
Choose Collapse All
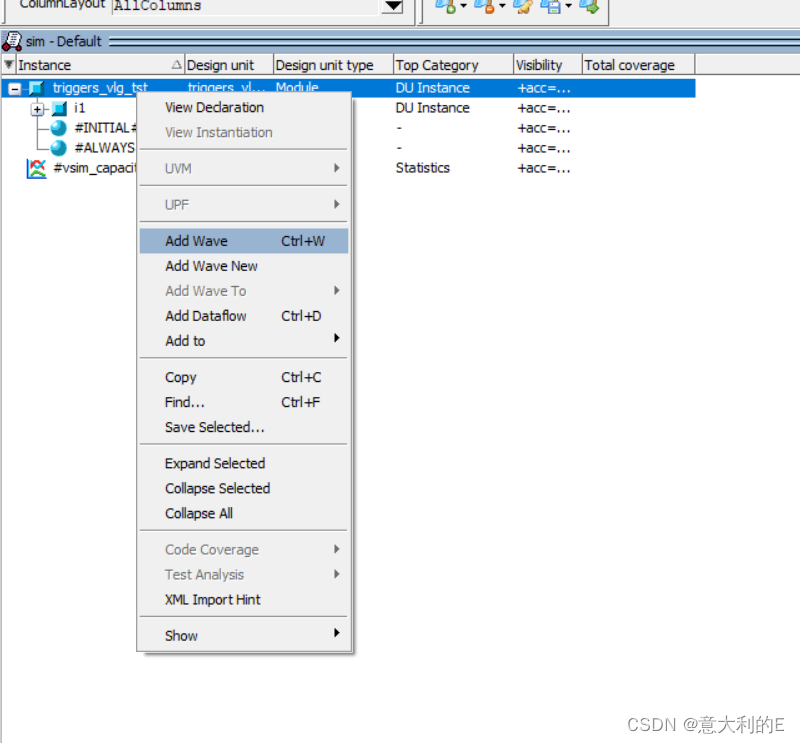pos(244,513)
